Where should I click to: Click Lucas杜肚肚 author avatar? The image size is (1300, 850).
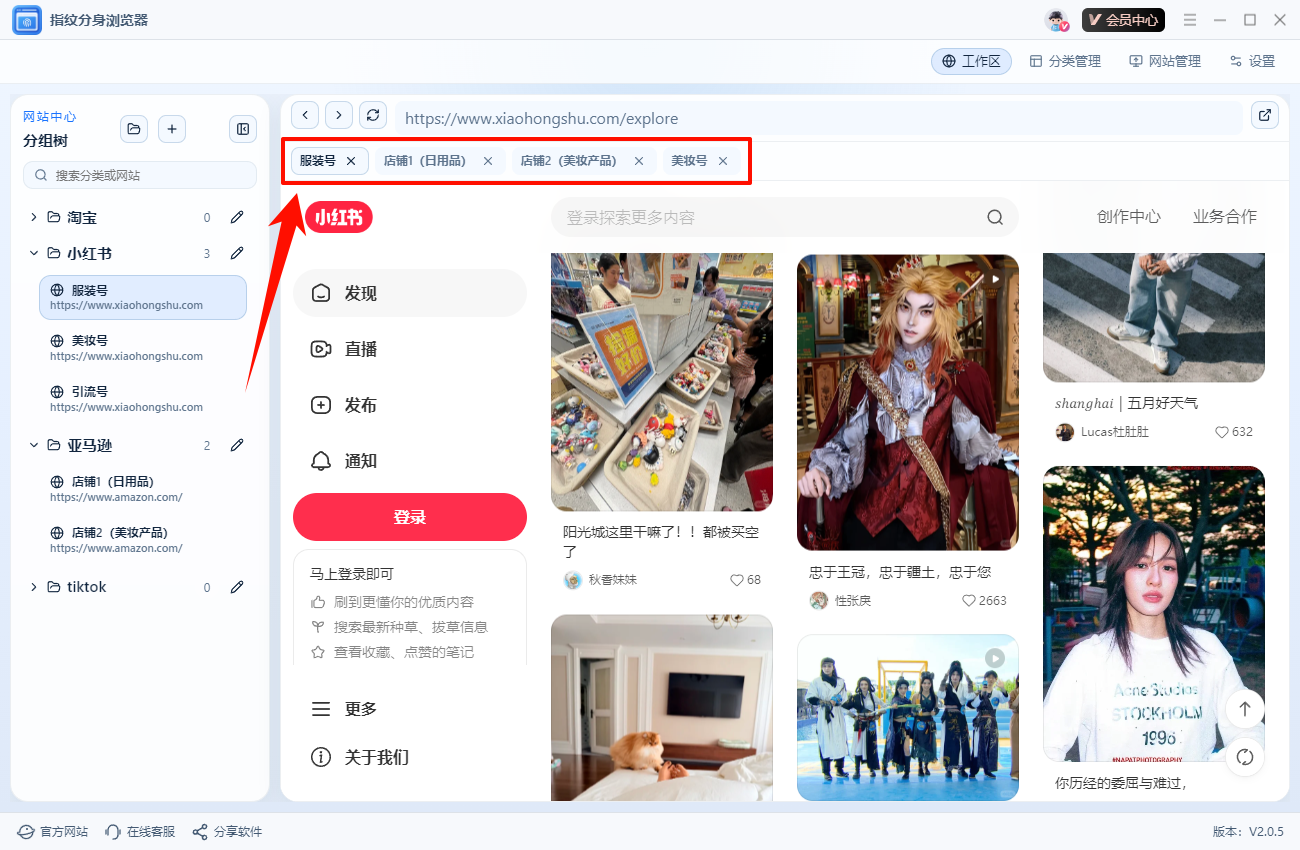click(1065, 432)
